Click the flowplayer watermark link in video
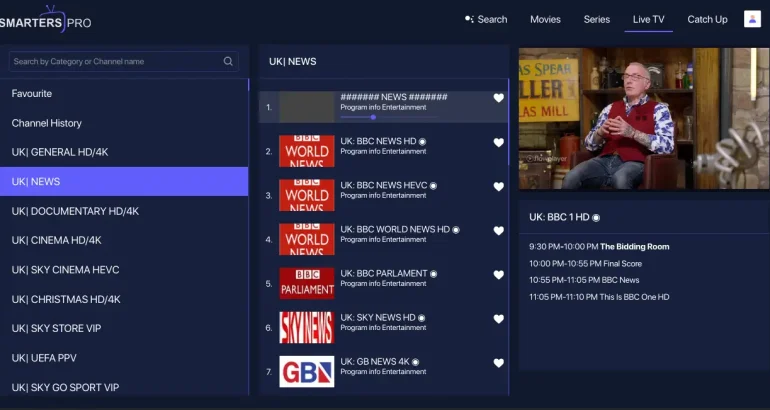The image size is (770, 410). coord(547,159)
